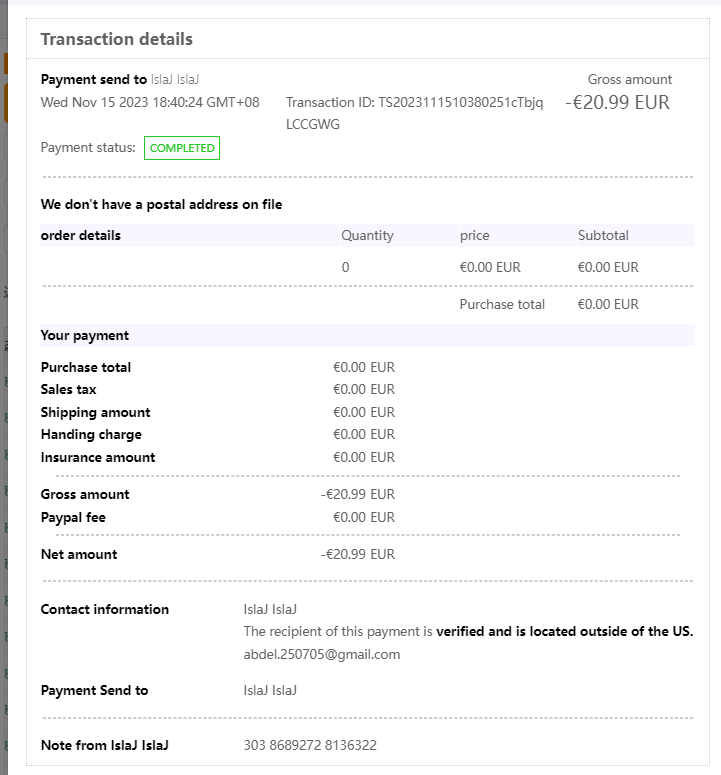Click the no postal address on file notice
The image size is (721, 775).
coord(161,204)
